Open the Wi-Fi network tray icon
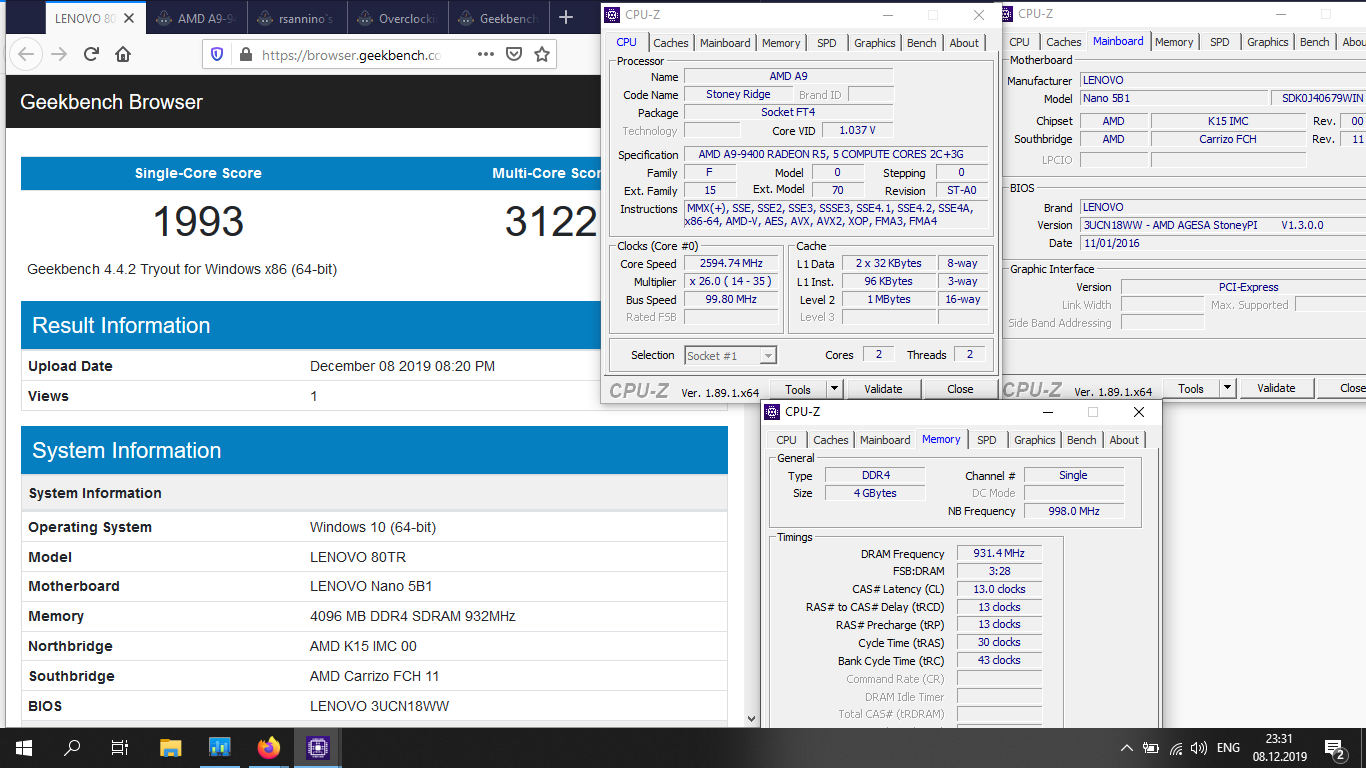Screen dimensions: 1366x768 1175,747
